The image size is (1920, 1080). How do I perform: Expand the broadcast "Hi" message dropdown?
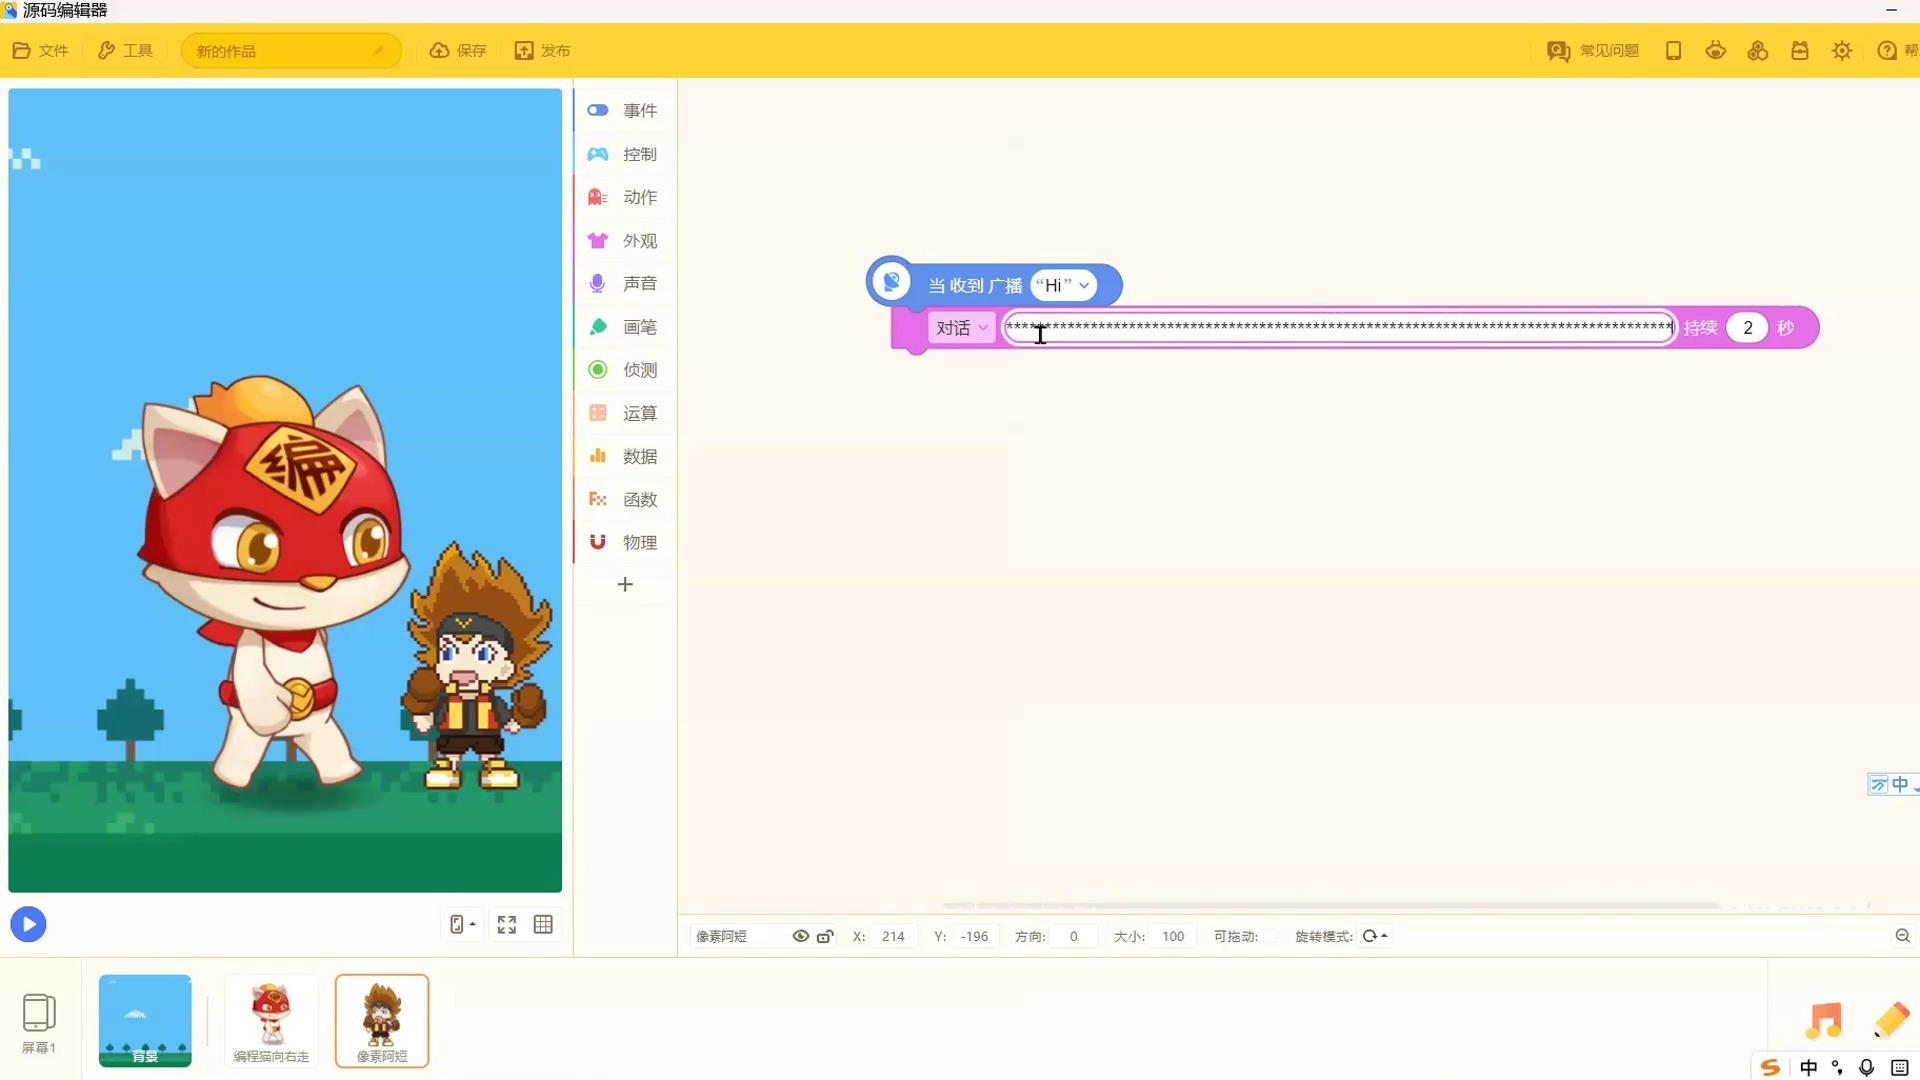point(1084,285)
